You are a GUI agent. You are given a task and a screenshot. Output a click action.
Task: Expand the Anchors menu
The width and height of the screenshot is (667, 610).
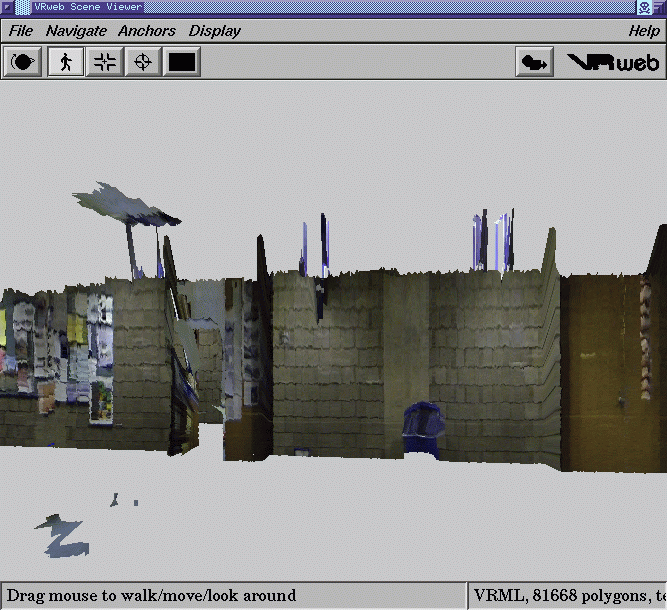(147, 31)
